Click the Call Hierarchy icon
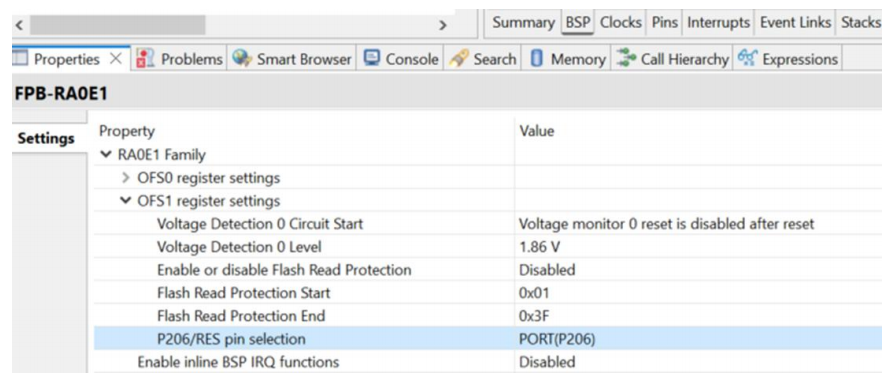This screenshot has height=381, width=891. [627, 59]
